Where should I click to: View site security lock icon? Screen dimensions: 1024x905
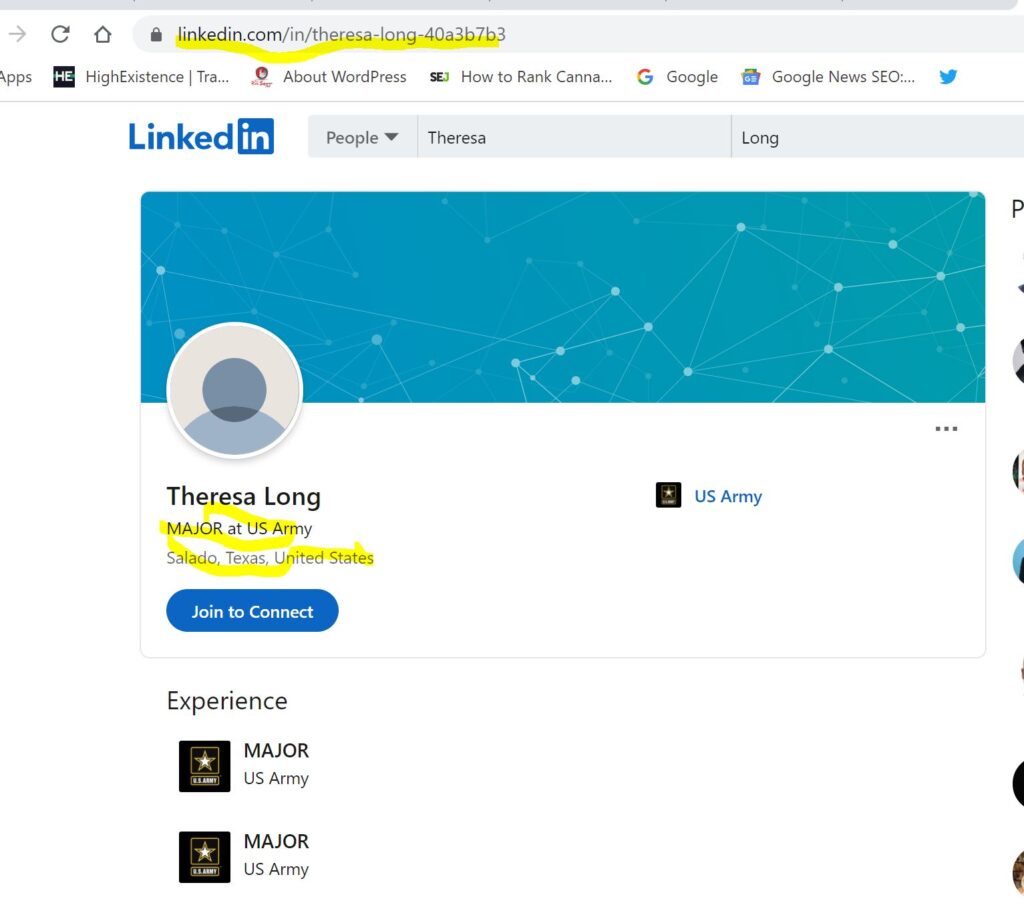155,35
